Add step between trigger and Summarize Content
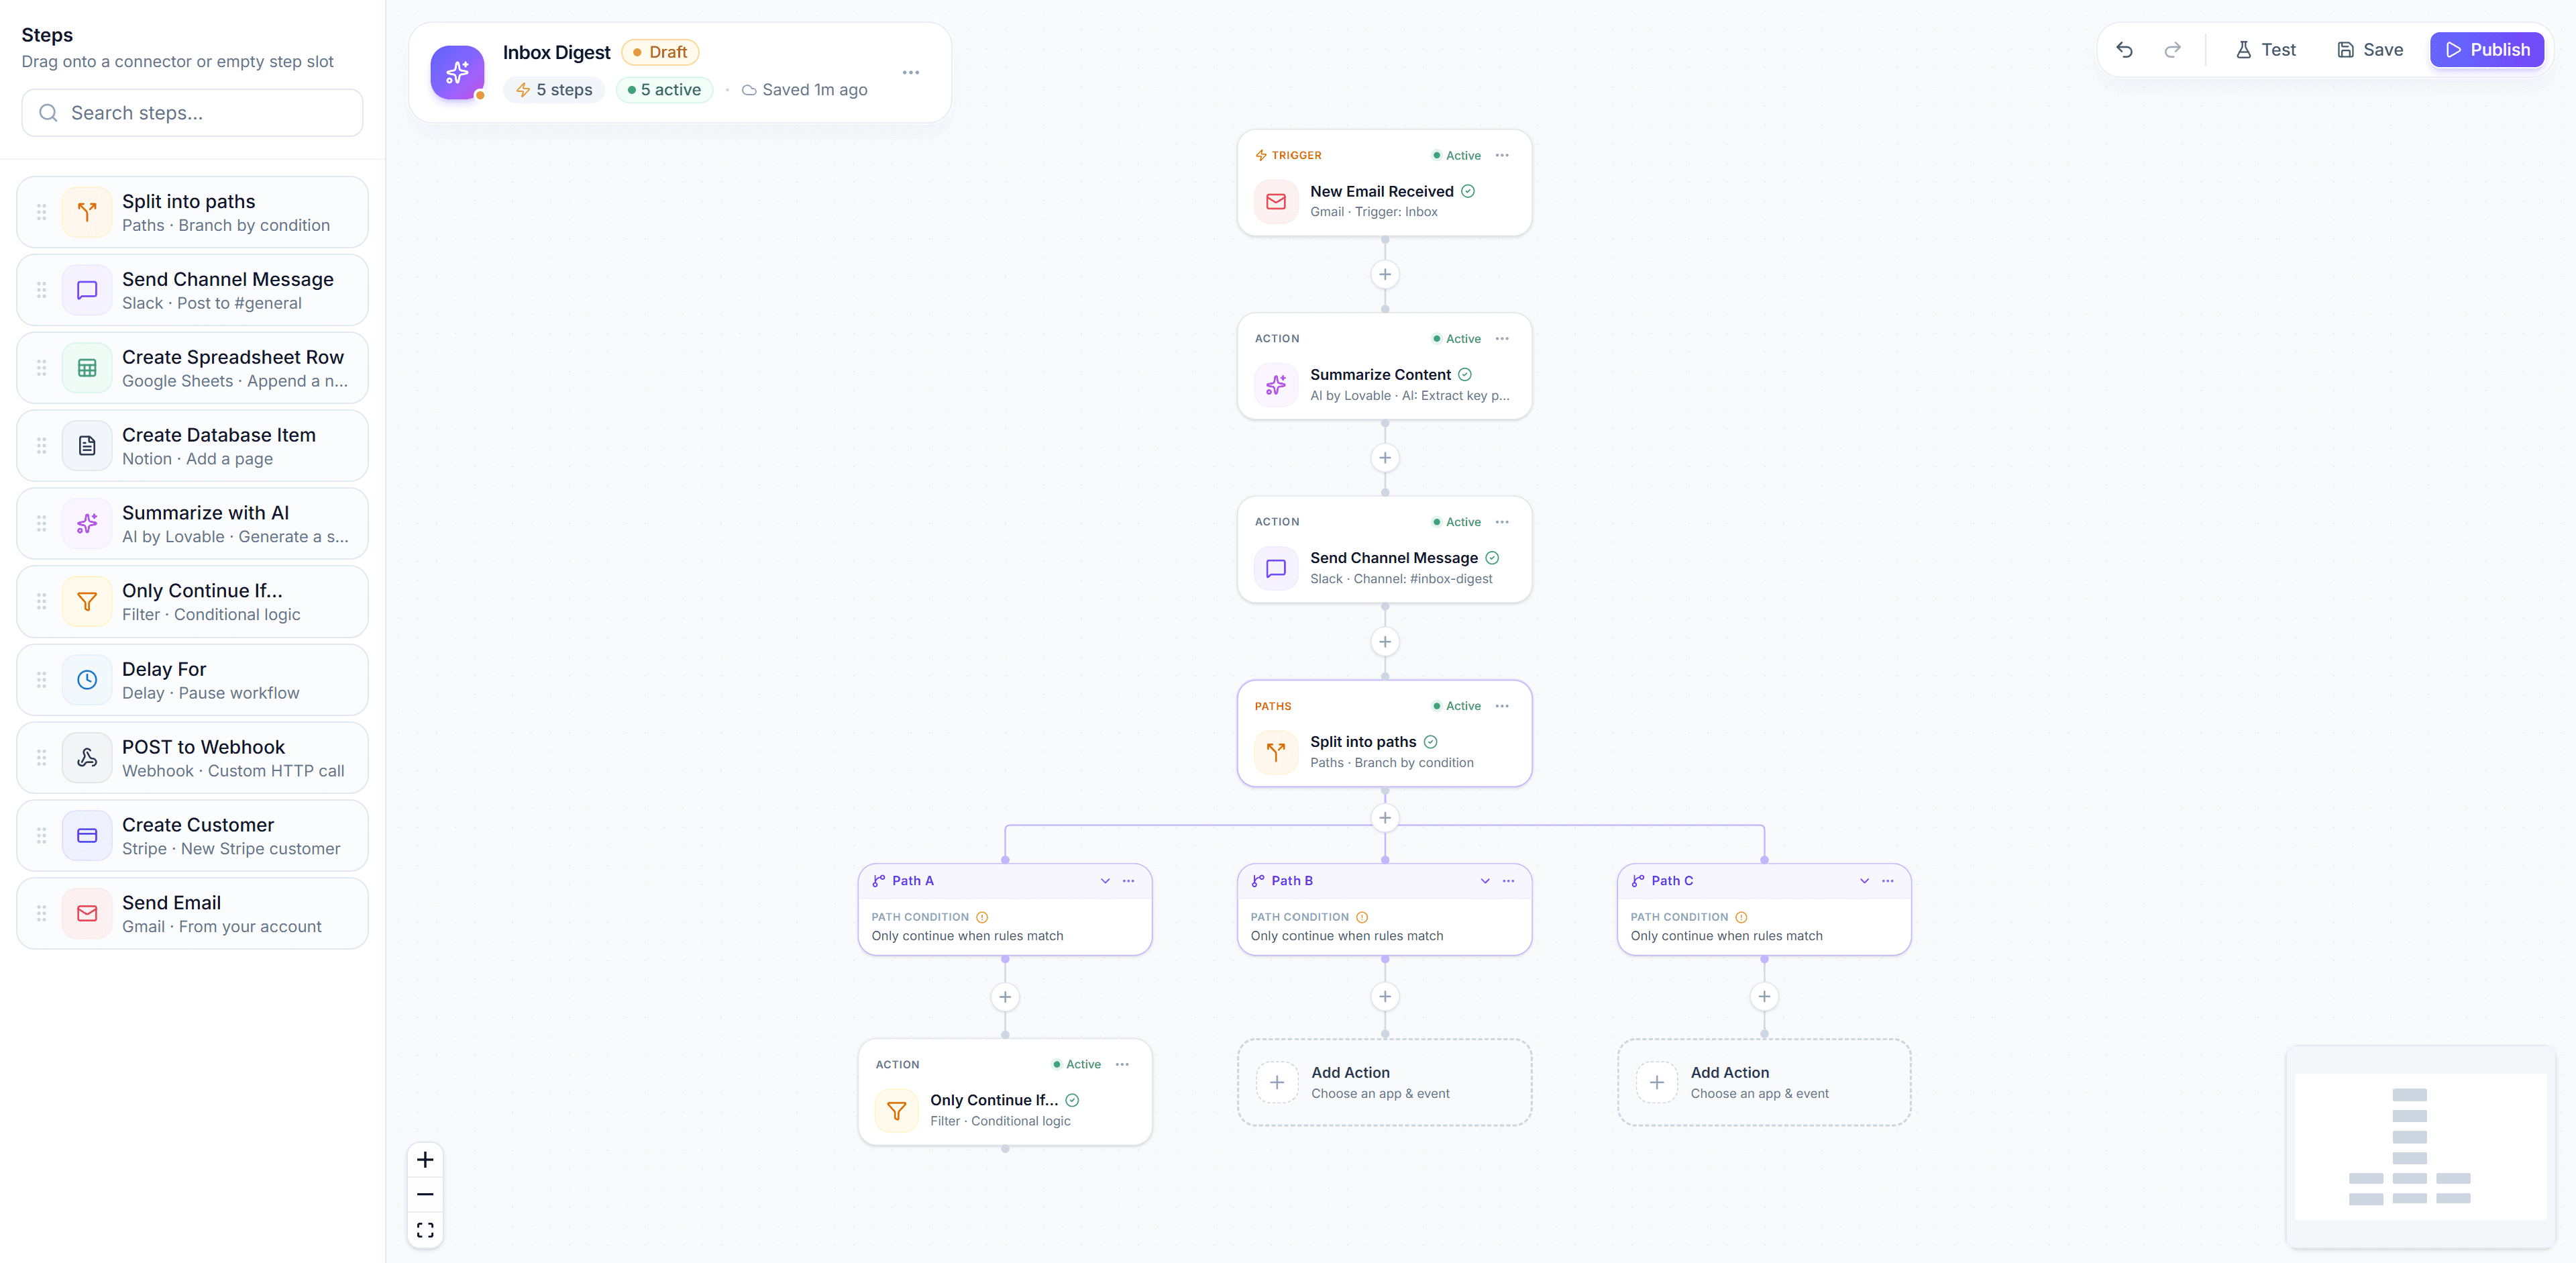 1384,275
